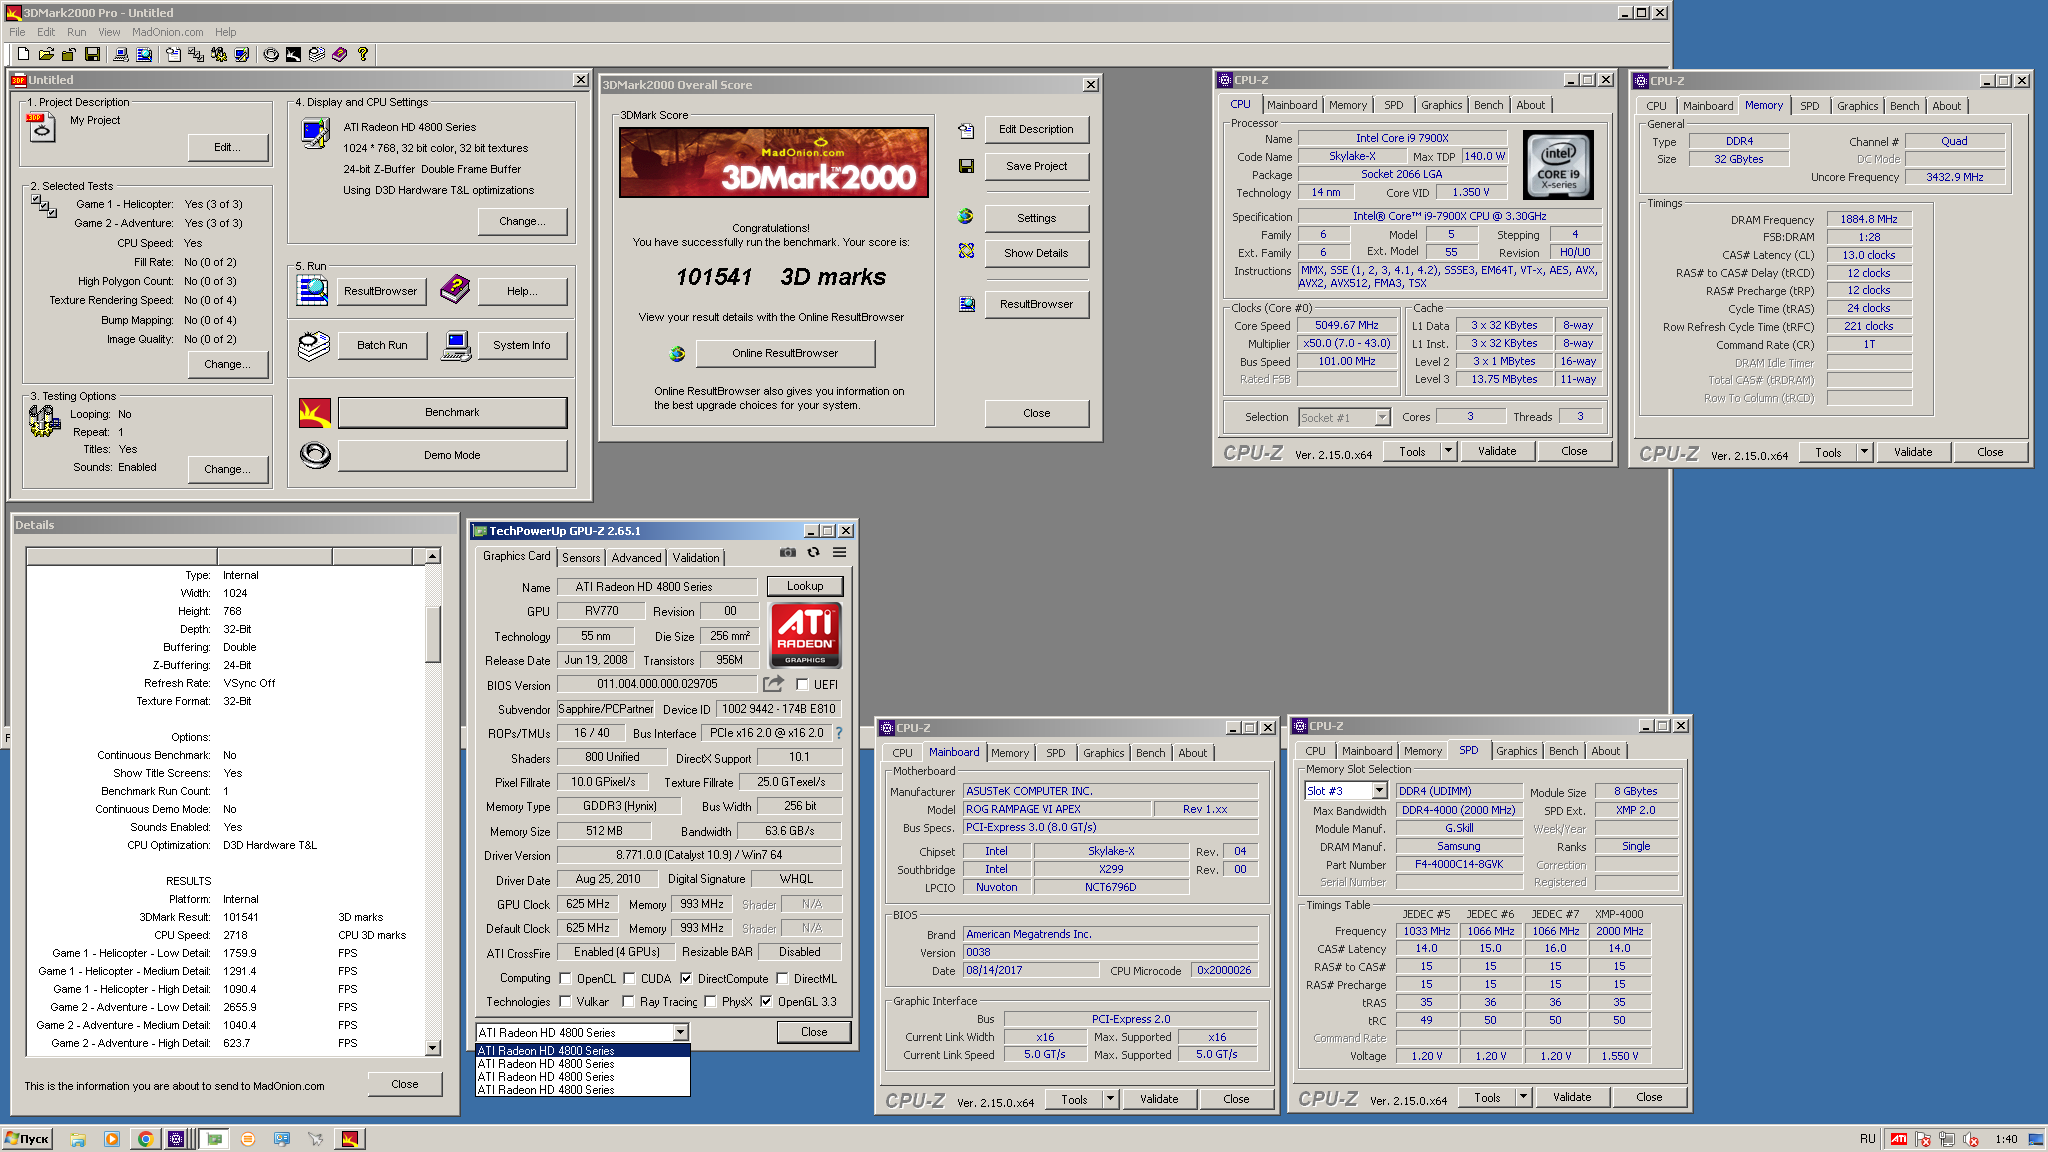This screenshot has height=1152, width=2048.
Task: Open the Run menu in 3DMark2000
Action: [x=76, y=32]
